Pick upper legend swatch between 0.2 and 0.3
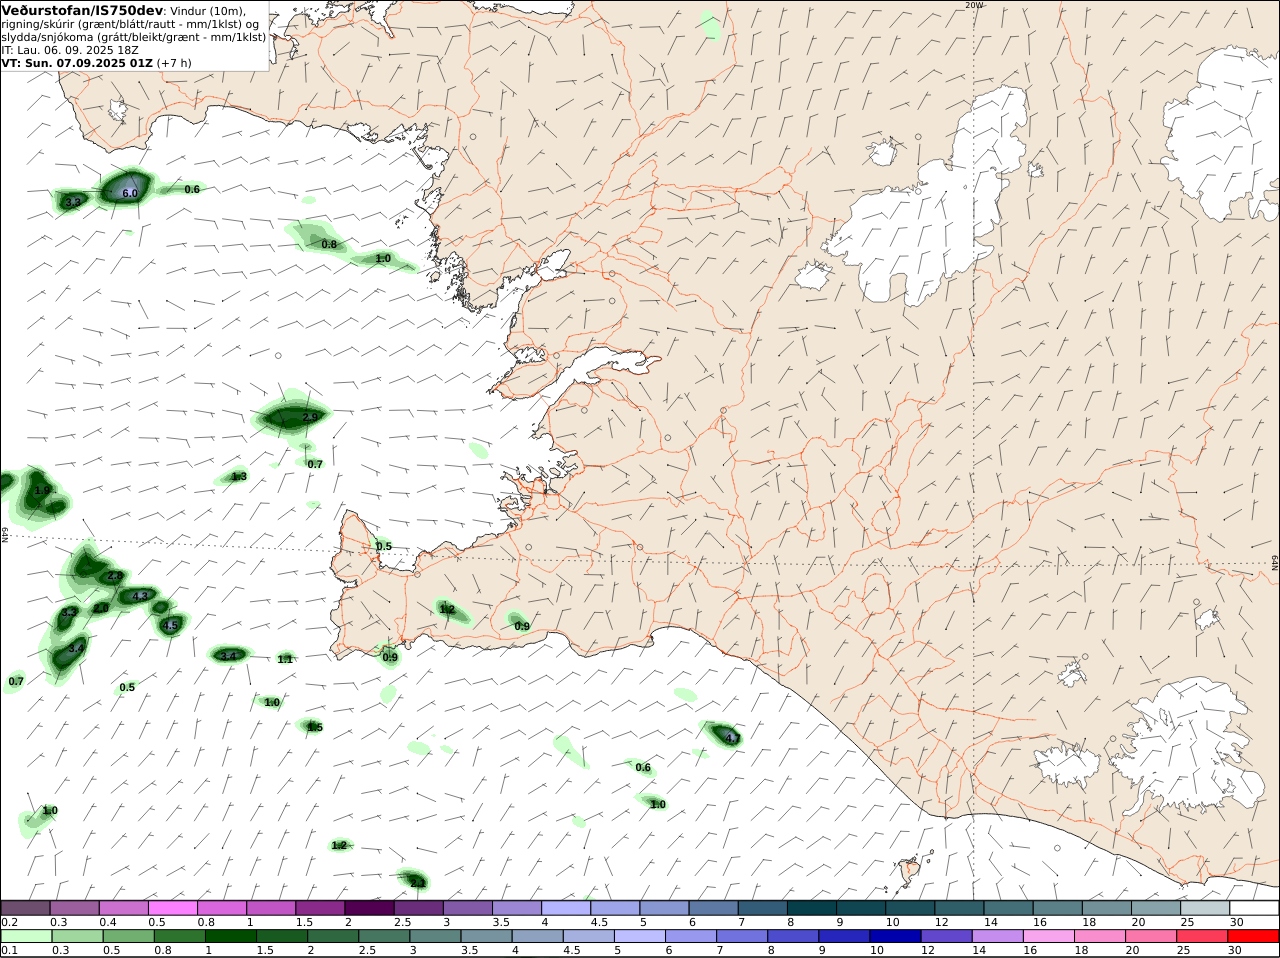 26,907
